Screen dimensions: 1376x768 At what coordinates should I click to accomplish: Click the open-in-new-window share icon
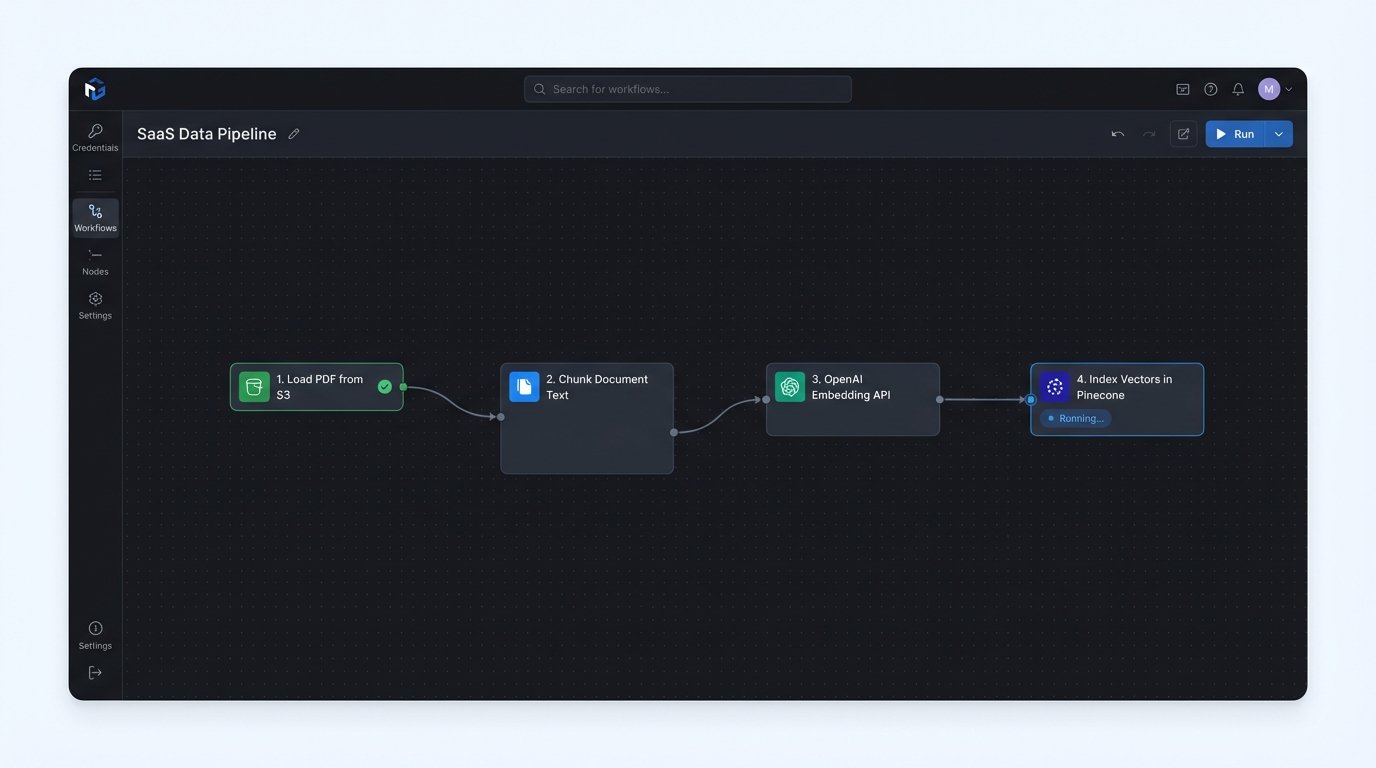coord(1183,134)
